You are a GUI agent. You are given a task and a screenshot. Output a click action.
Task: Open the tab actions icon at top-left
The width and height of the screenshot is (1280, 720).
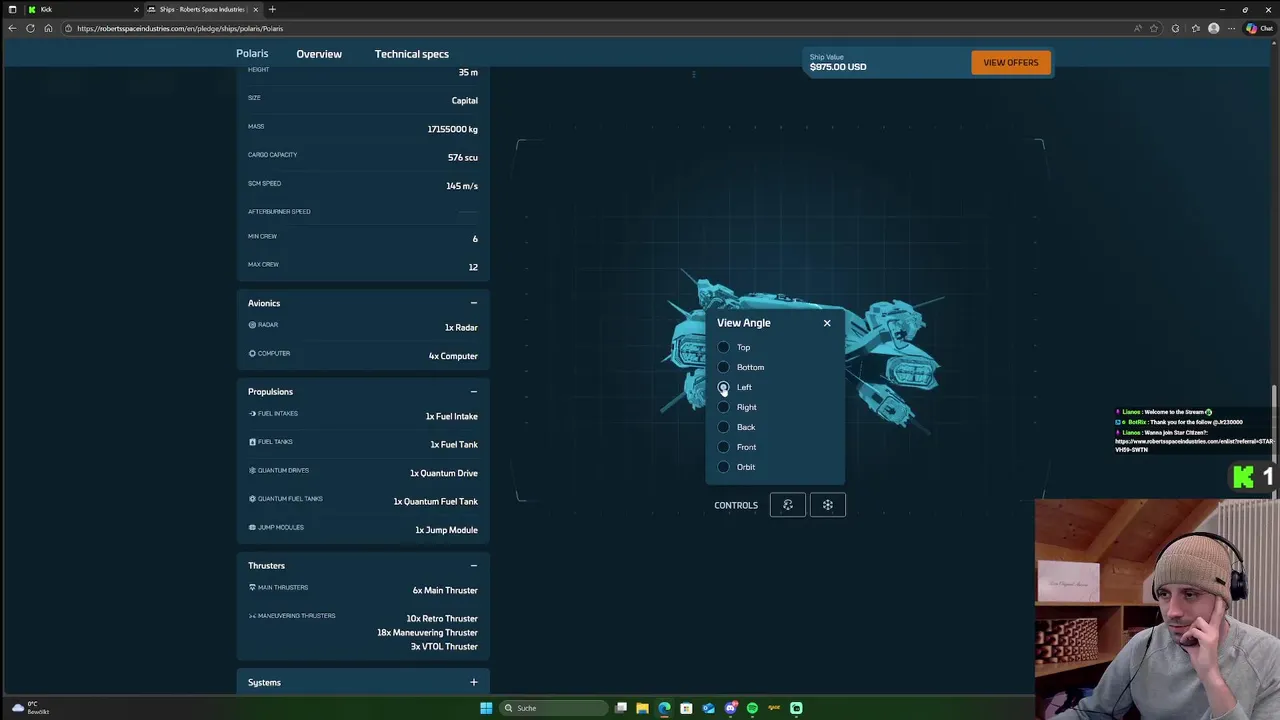point(12,9)
